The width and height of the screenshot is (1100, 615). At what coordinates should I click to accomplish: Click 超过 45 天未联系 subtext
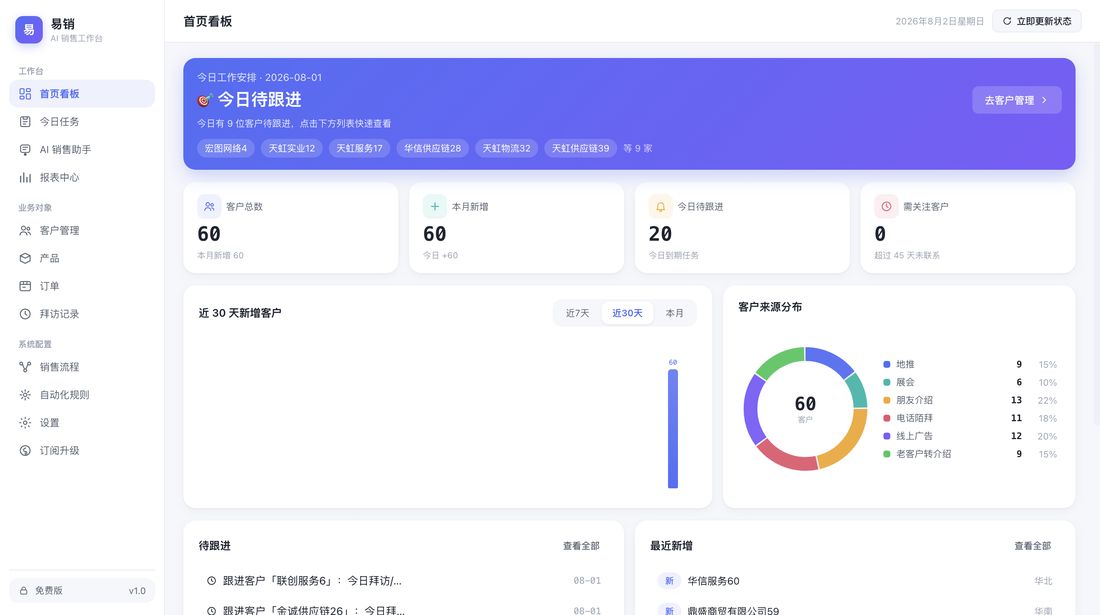907,255
